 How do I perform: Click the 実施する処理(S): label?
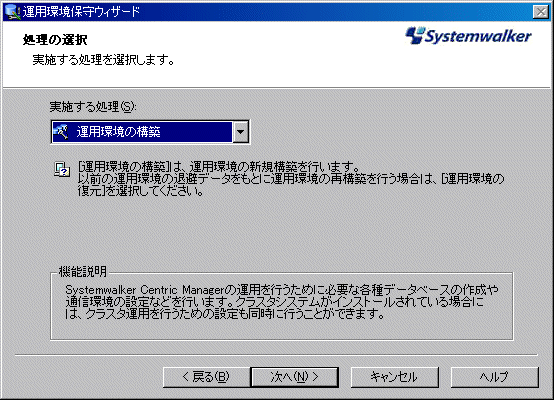(93, 106)
